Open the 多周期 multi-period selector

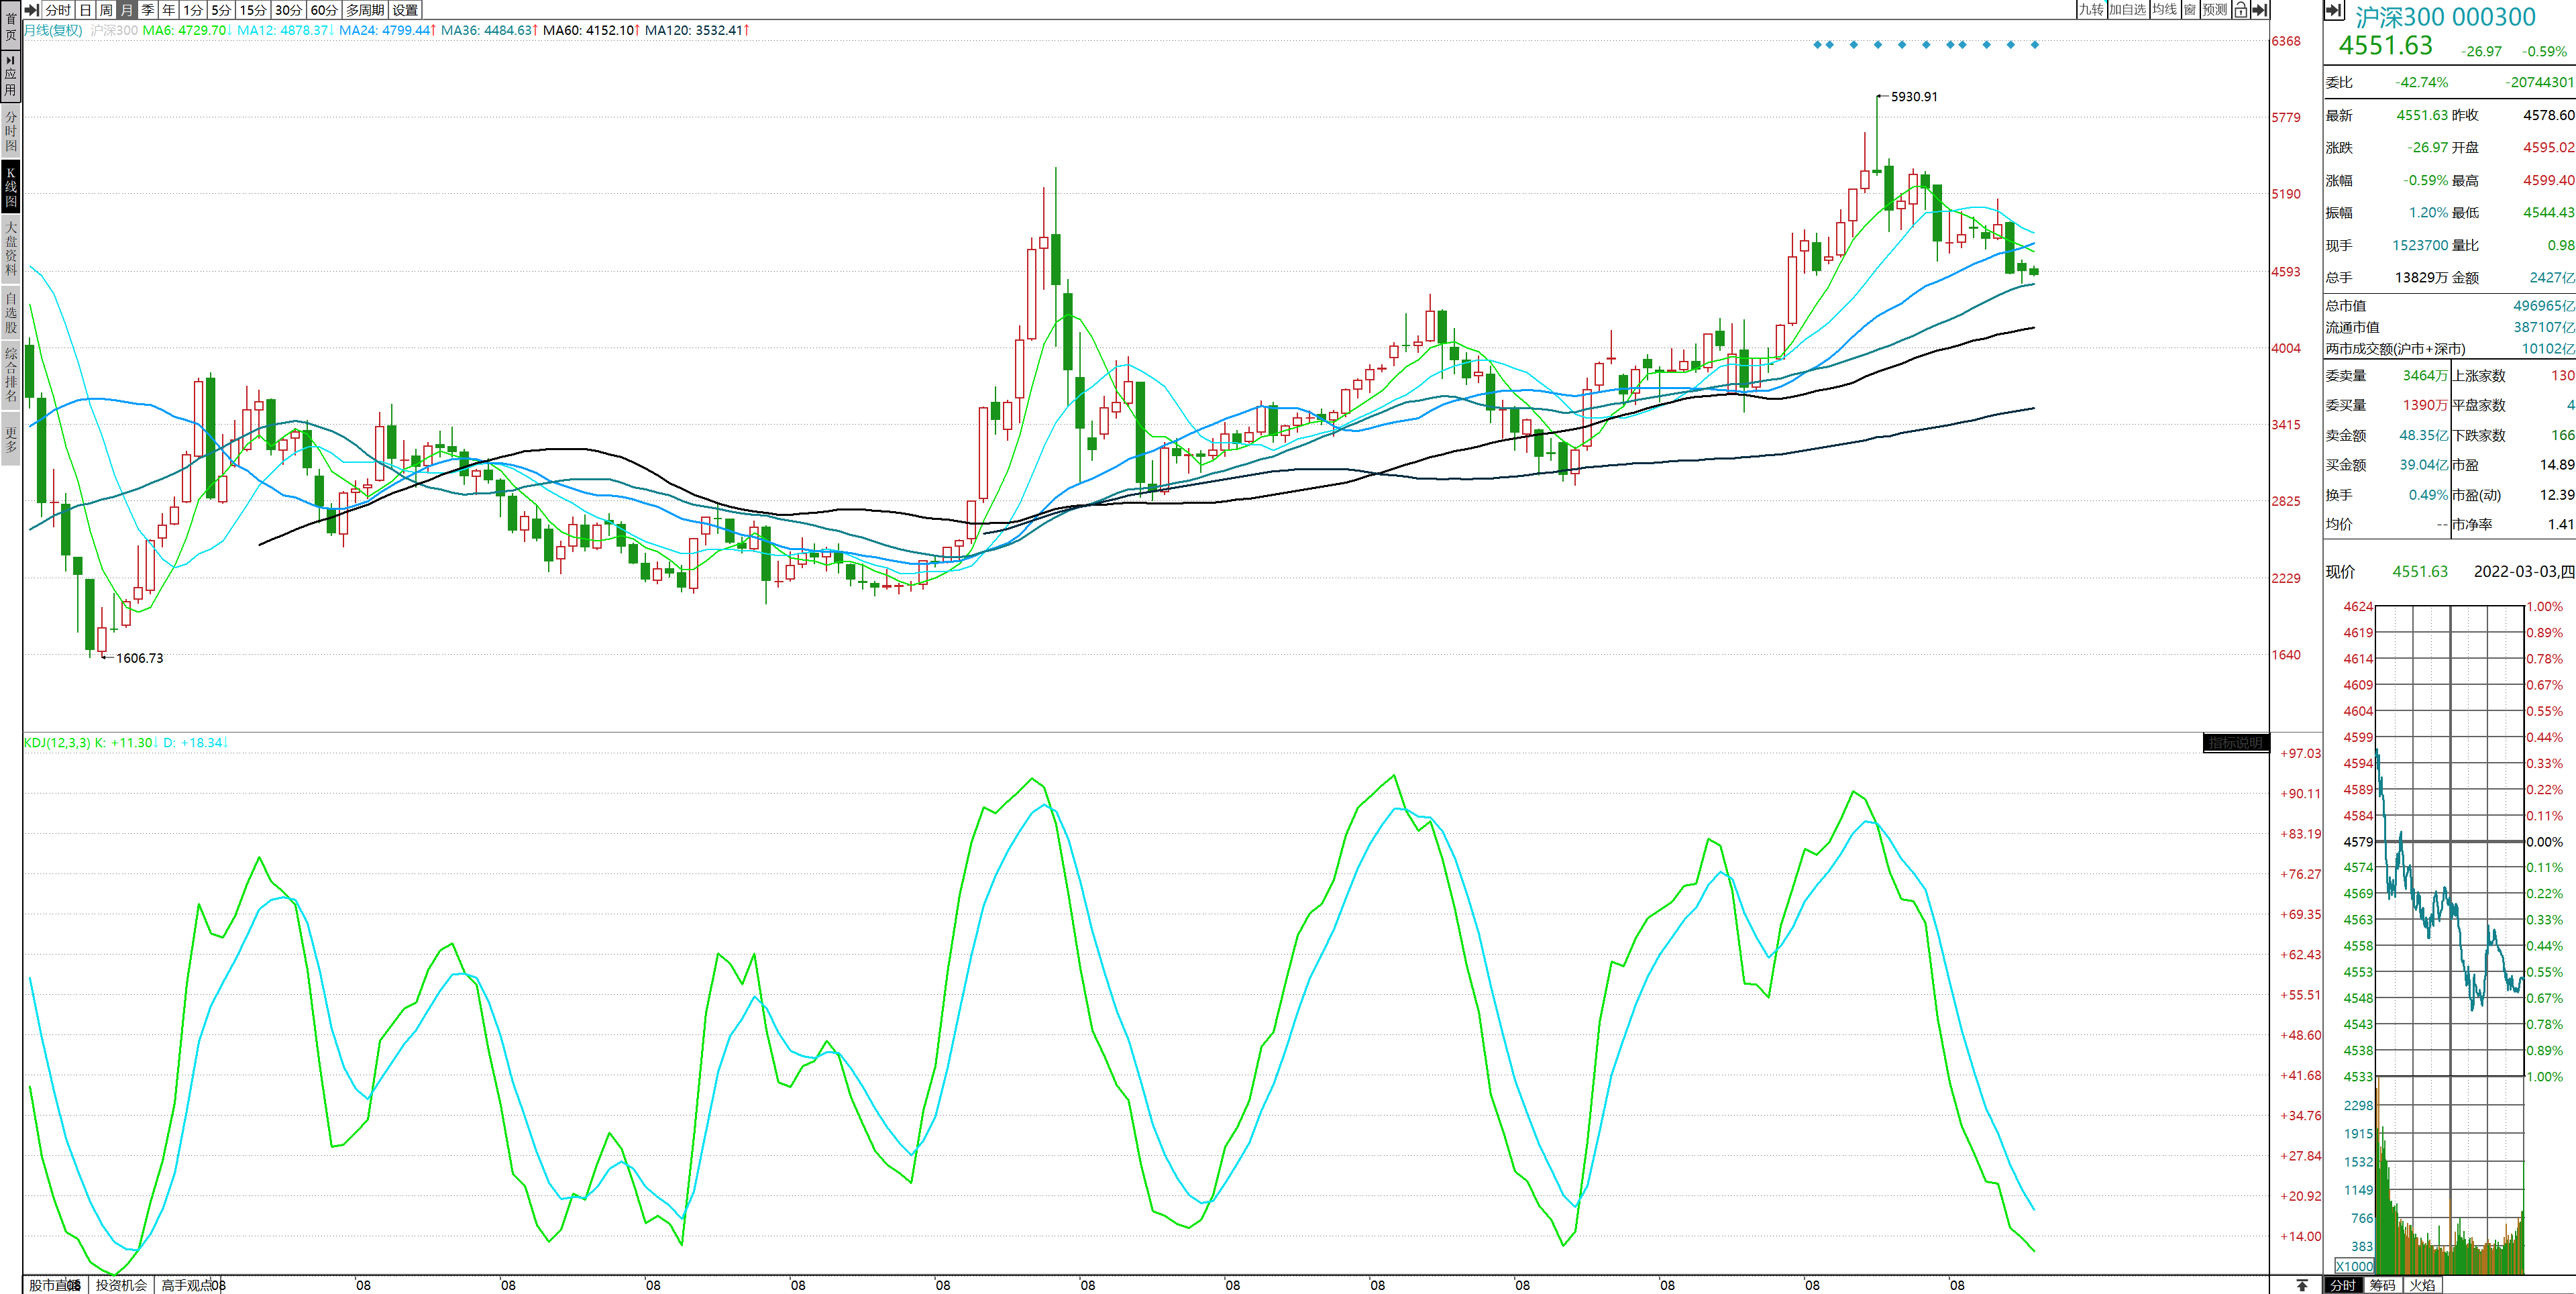365,10
